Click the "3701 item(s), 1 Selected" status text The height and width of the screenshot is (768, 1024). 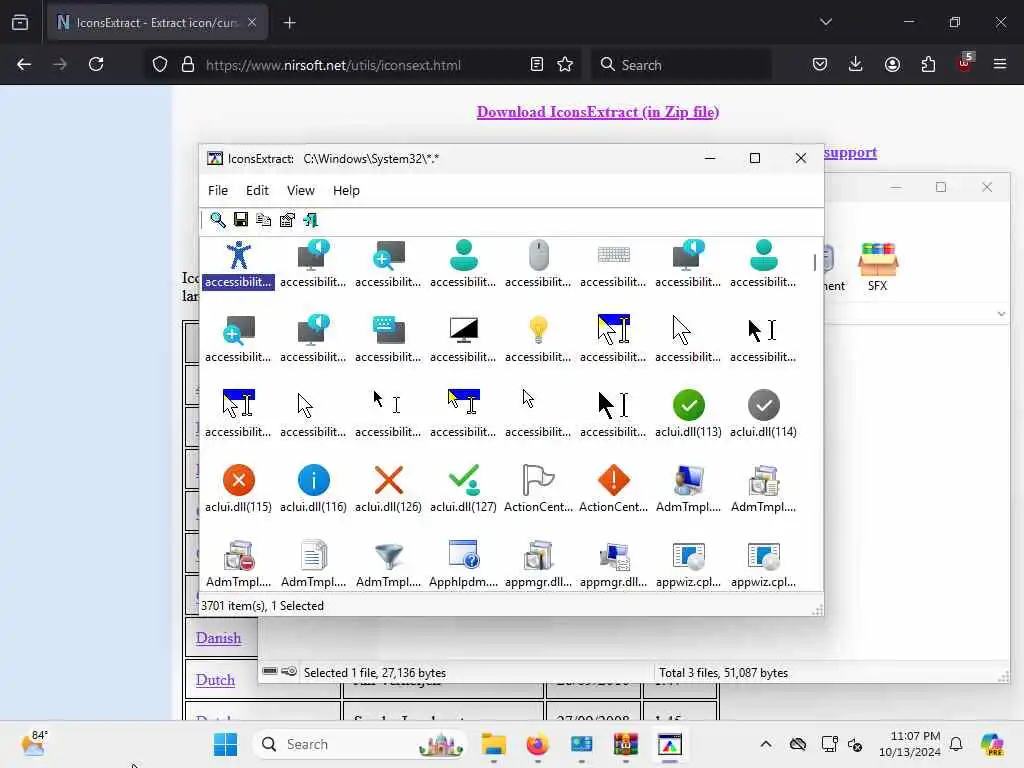[263, 606]
